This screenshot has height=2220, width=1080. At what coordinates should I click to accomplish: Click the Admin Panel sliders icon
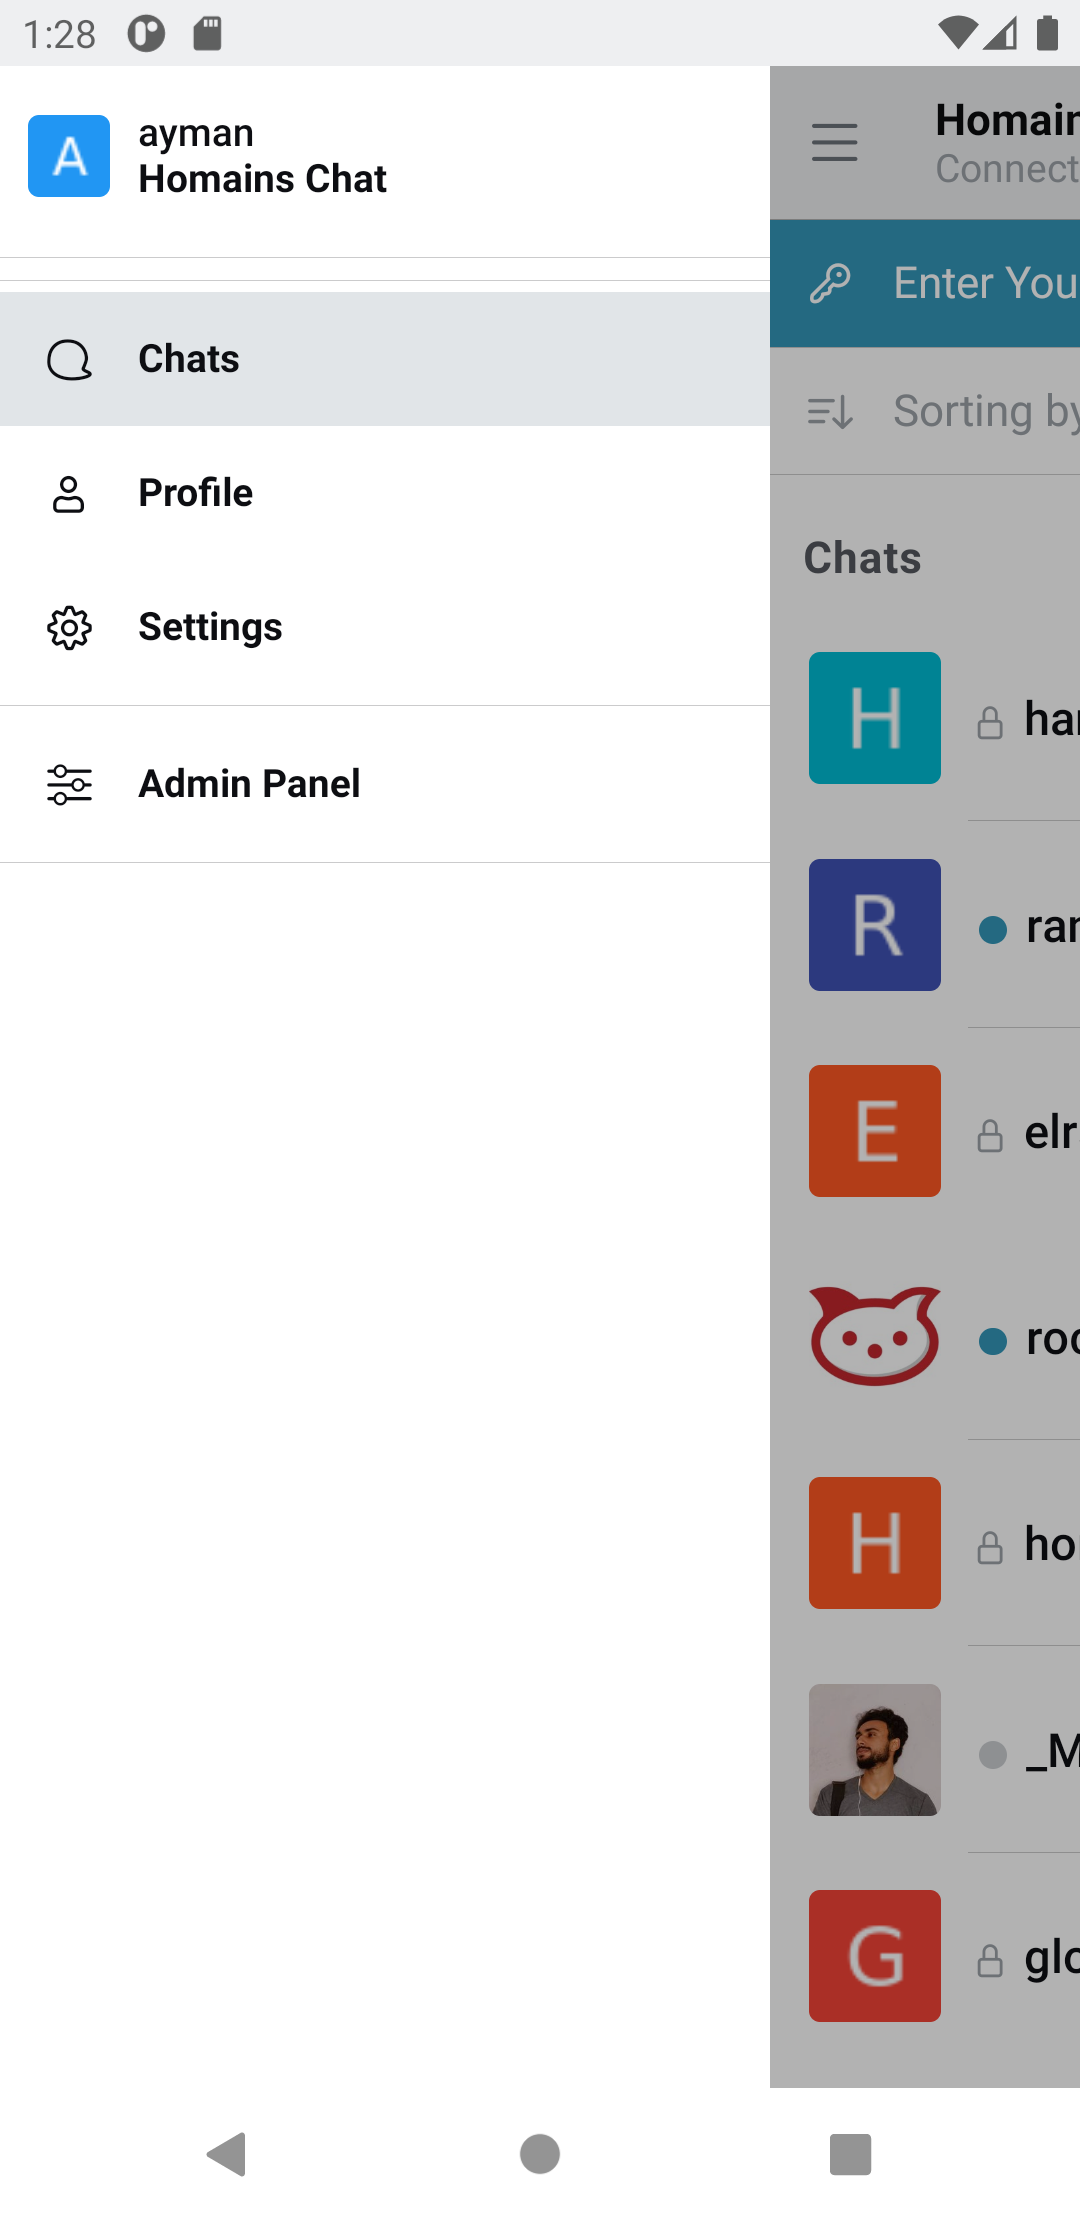(x=69, y=785)
